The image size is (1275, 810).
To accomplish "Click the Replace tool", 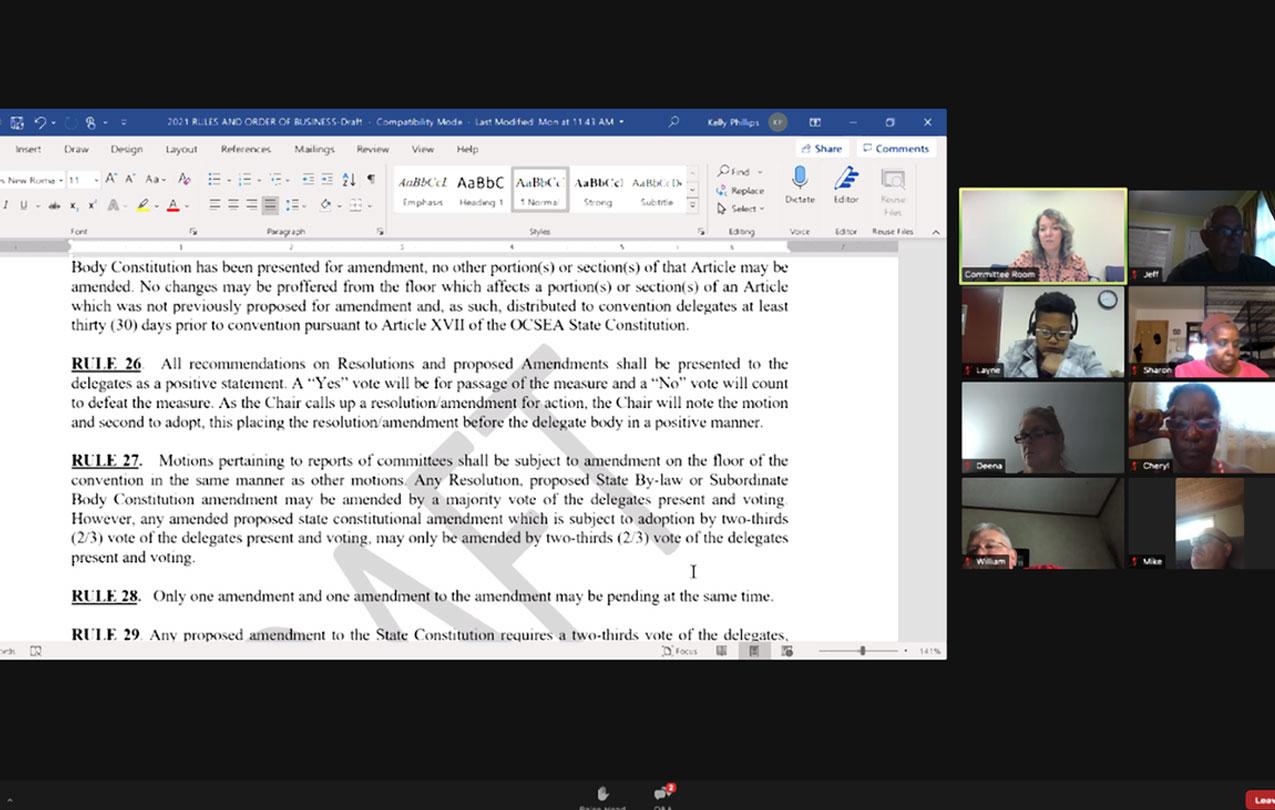I will [x=741, y=190].
